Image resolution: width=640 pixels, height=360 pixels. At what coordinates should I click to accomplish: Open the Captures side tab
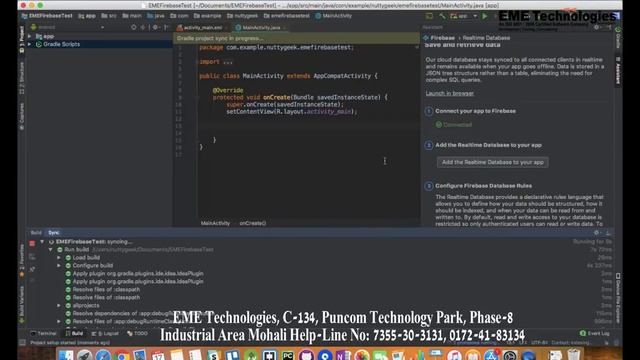22,116
